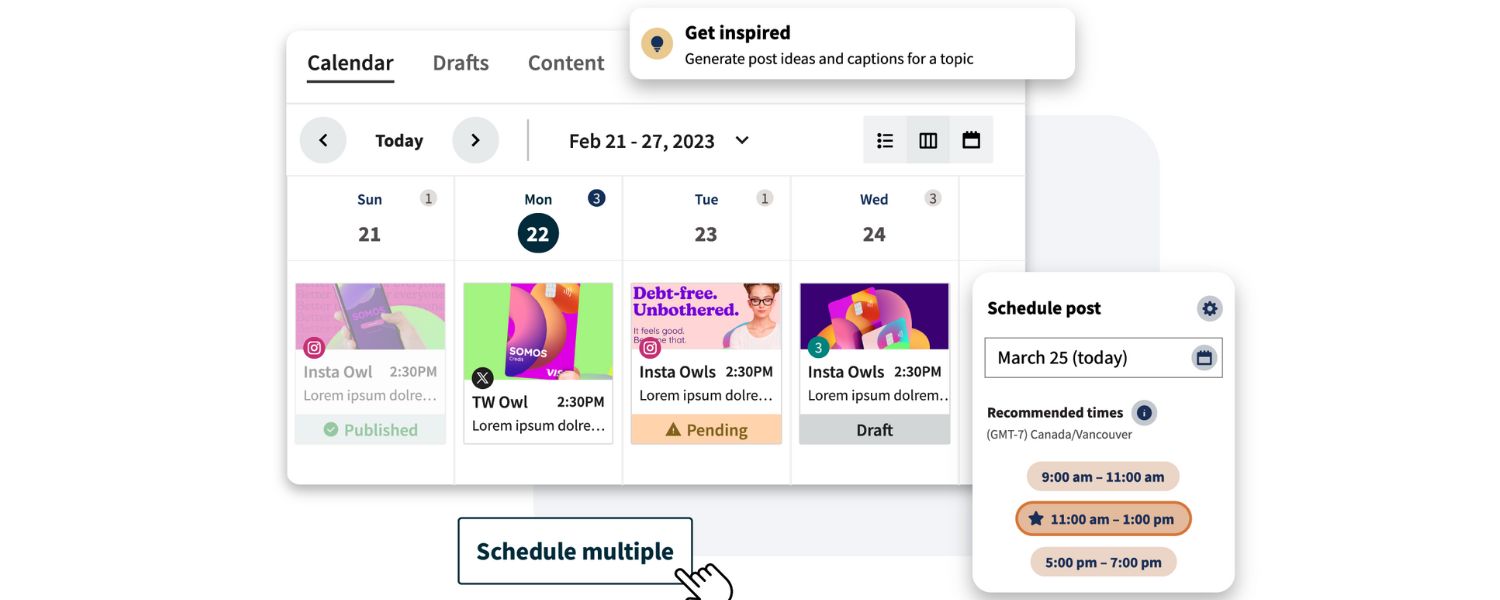Image resolution: width=1500 pixels, height=600 pixels.
Task: Expand the Feb 21 - 27 date dropdown
Action: coord(741,140)
